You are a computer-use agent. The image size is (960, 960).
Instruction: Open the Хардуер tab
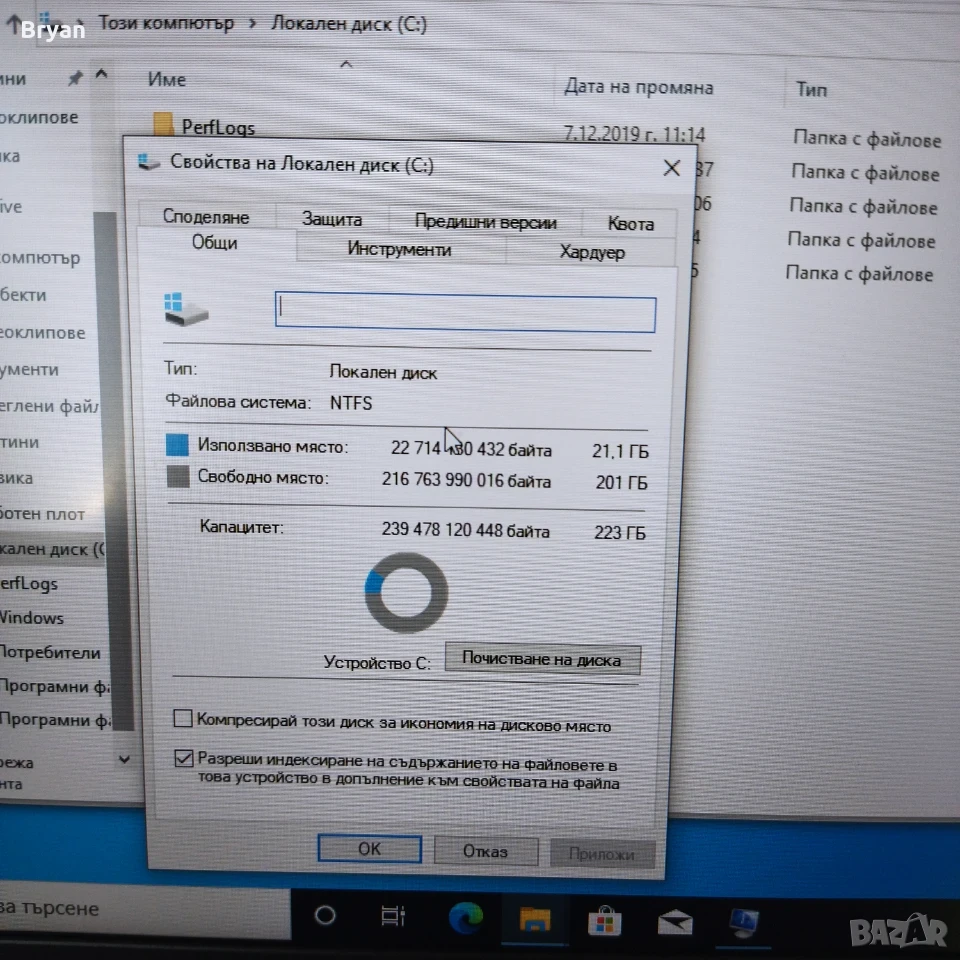(x=592, y=252)
